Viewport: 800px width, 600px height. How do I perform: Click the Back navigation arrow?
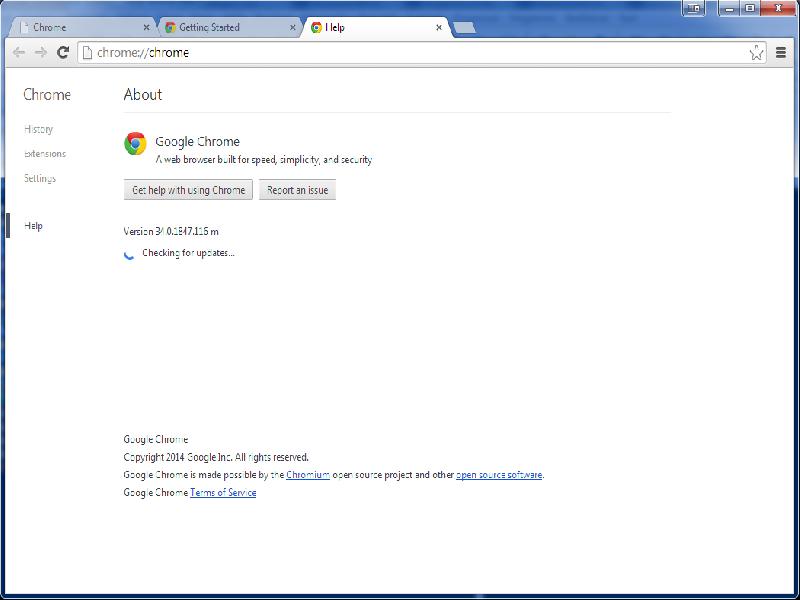pos(19,53)
